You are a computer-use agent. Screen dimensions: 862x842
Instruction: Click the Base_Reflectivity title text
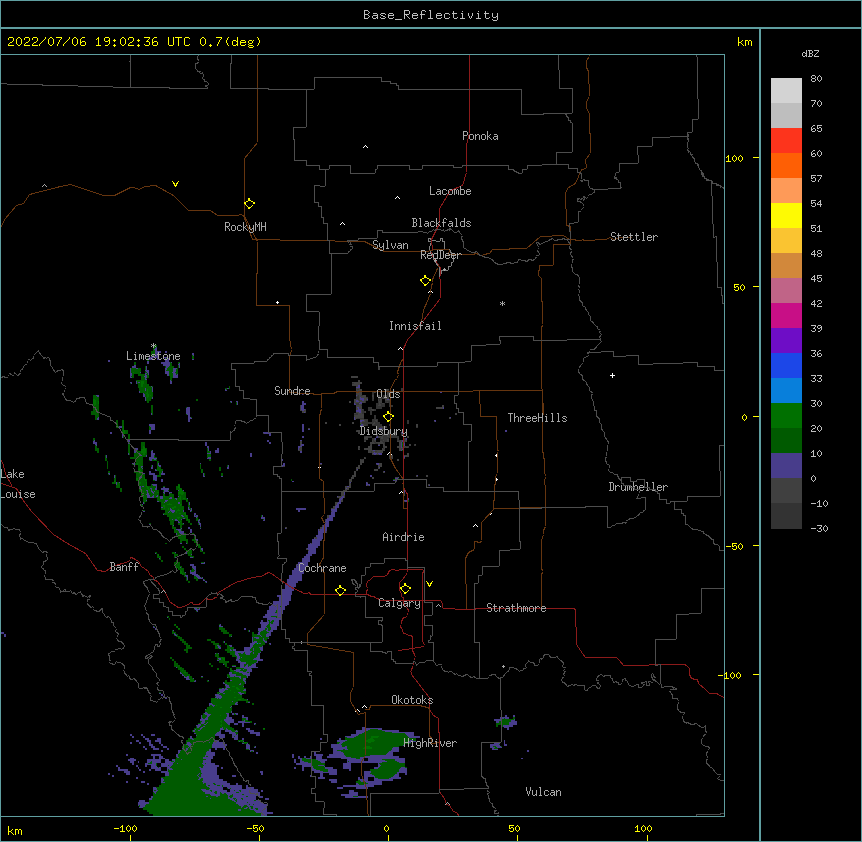coord(431,15)
